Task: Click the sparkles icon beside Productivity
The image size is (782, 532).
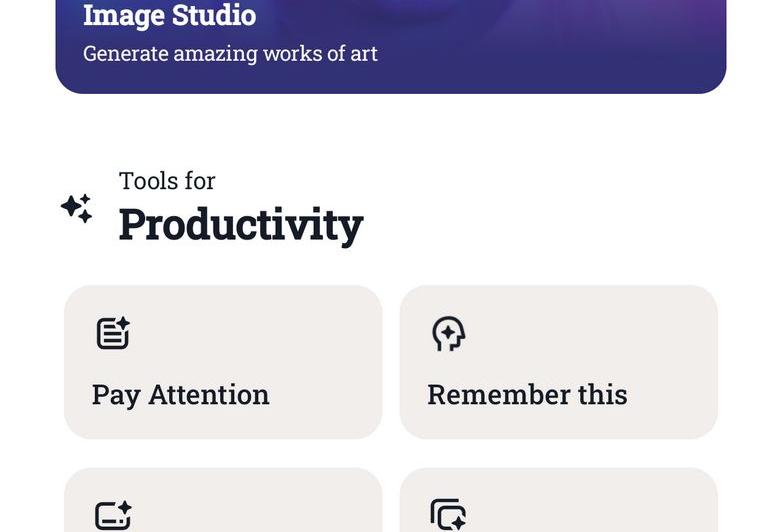Action: coord(77,208)
